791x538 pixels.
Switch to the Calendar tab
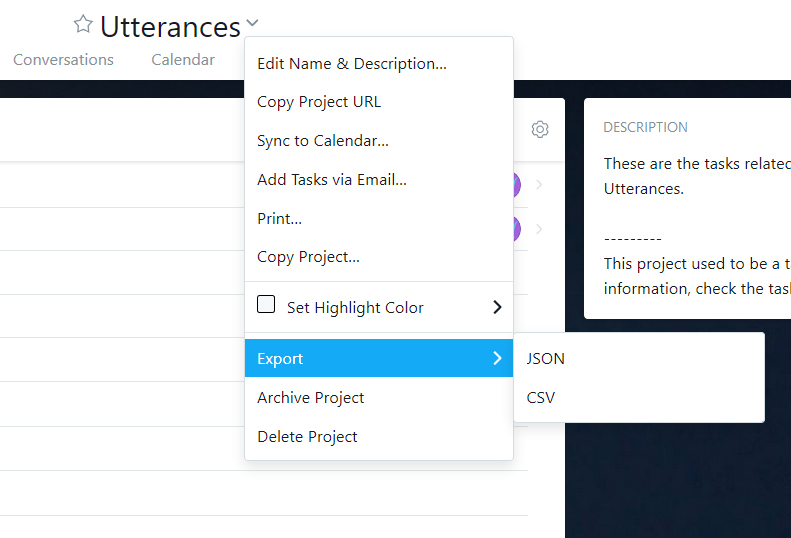(183, 60)
